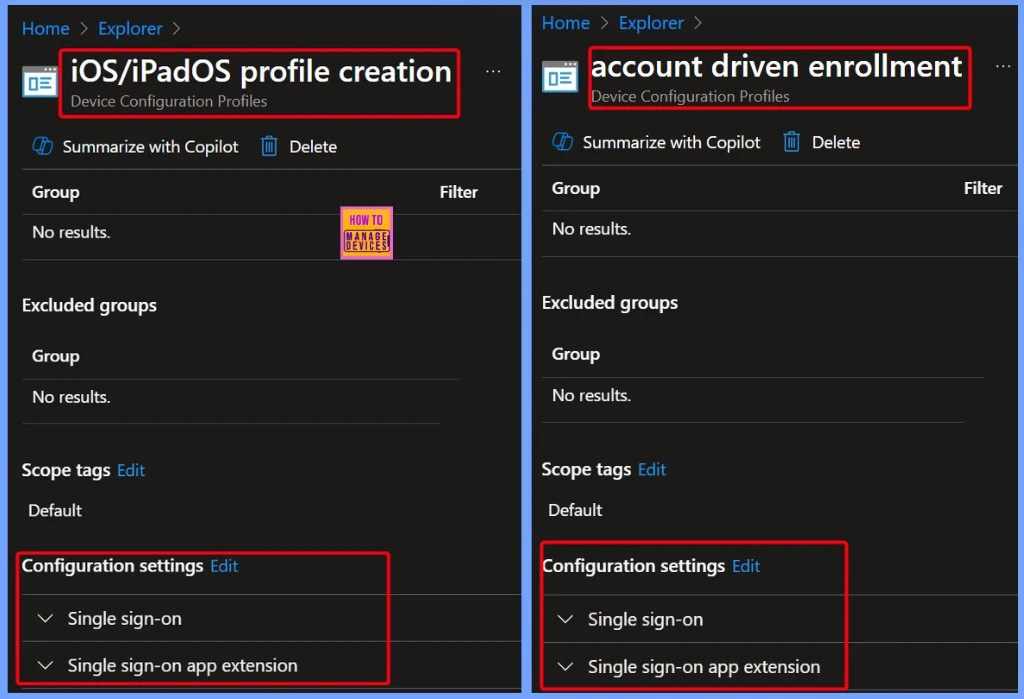Click Default scope tag in account driven enrollment pane
This screenshot has width=1024, height=699.
click(x=575, y=510)
